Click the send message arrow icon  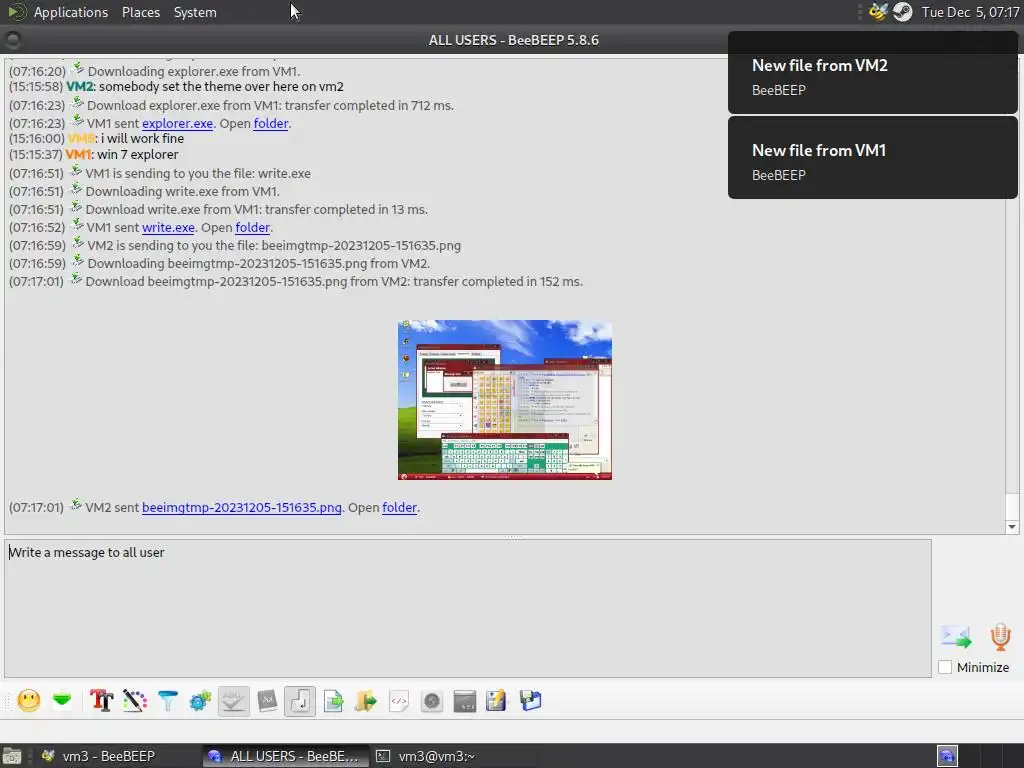957,637
